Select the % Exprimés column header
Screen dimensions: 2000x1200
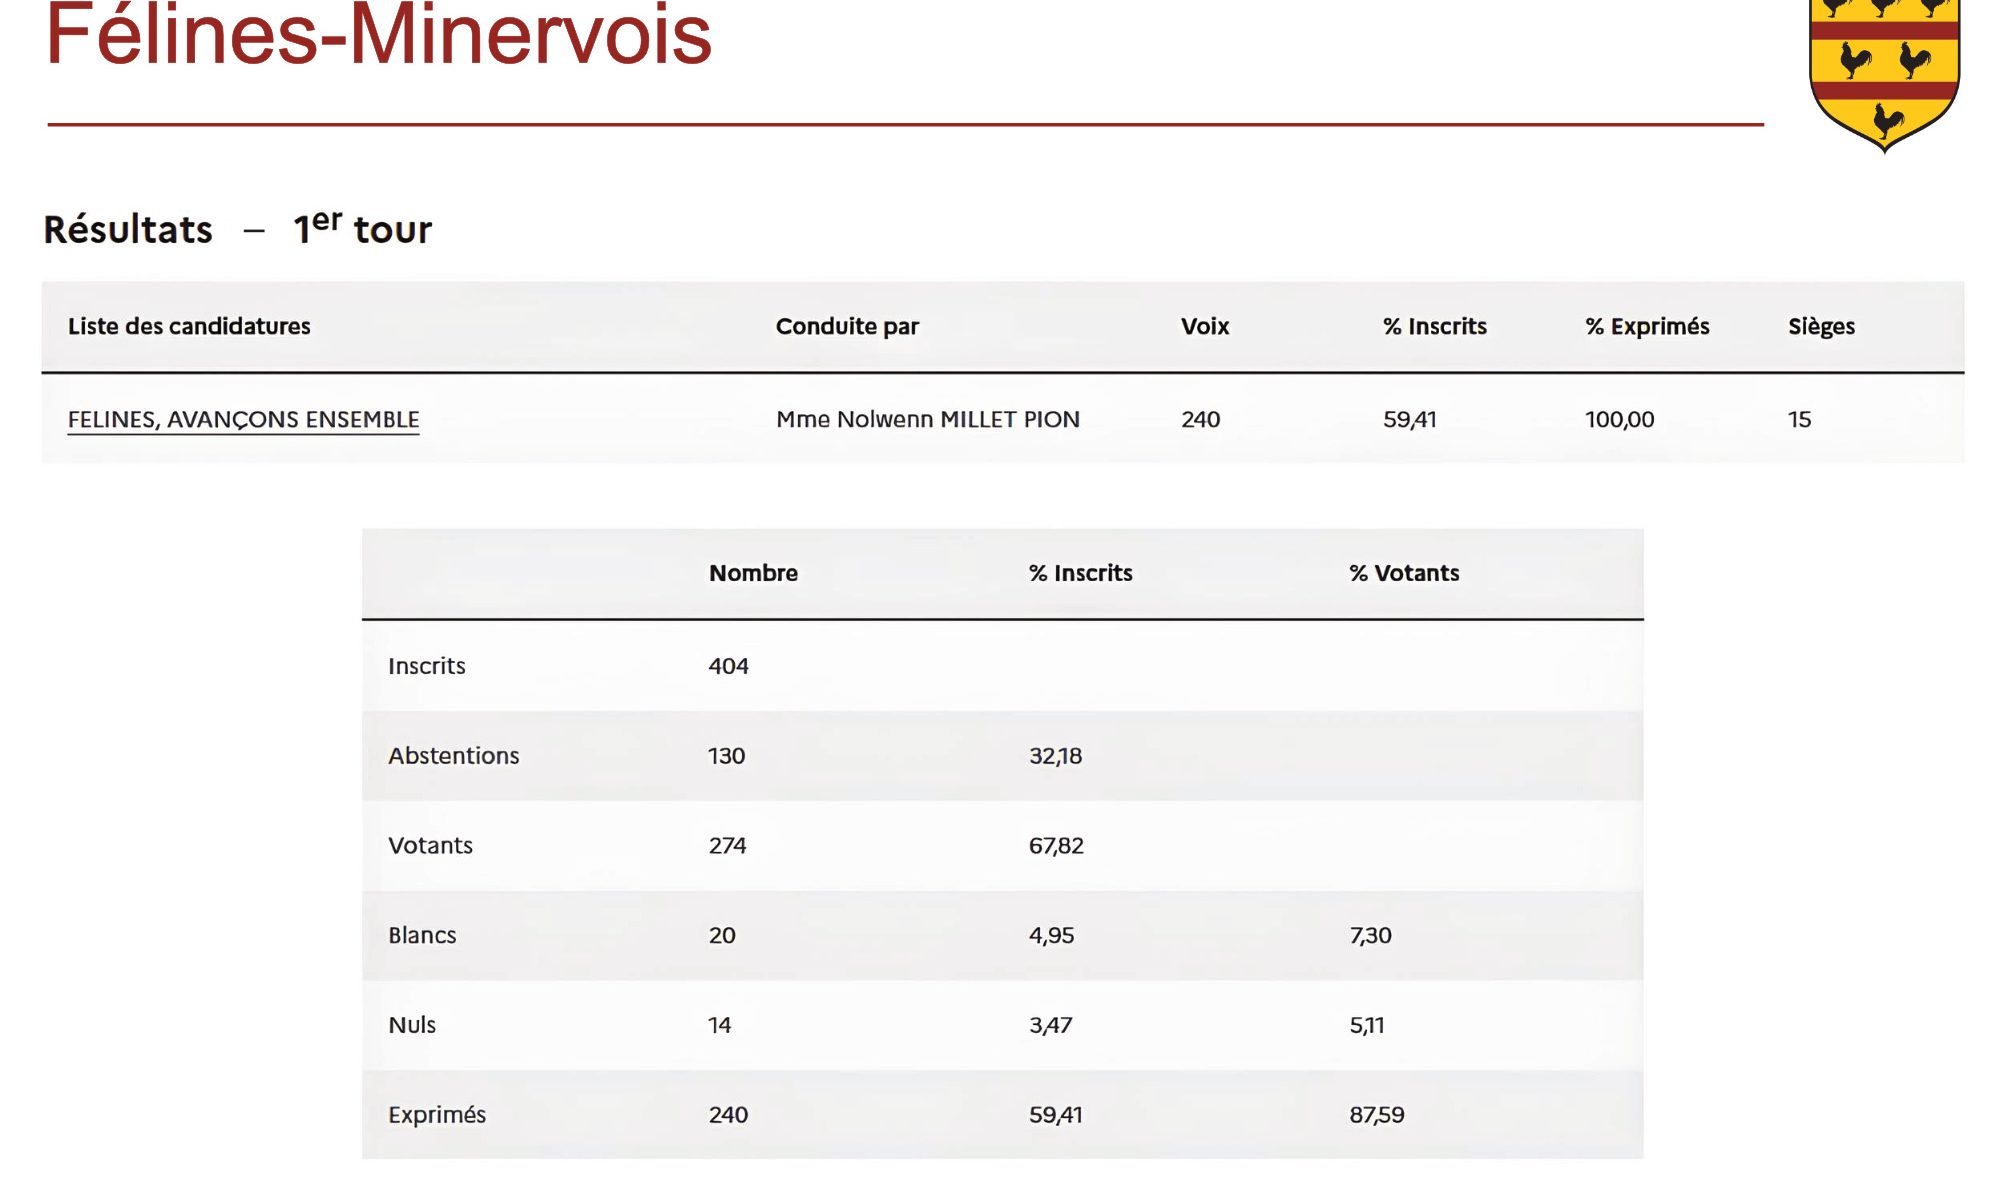pos(1646,326)
